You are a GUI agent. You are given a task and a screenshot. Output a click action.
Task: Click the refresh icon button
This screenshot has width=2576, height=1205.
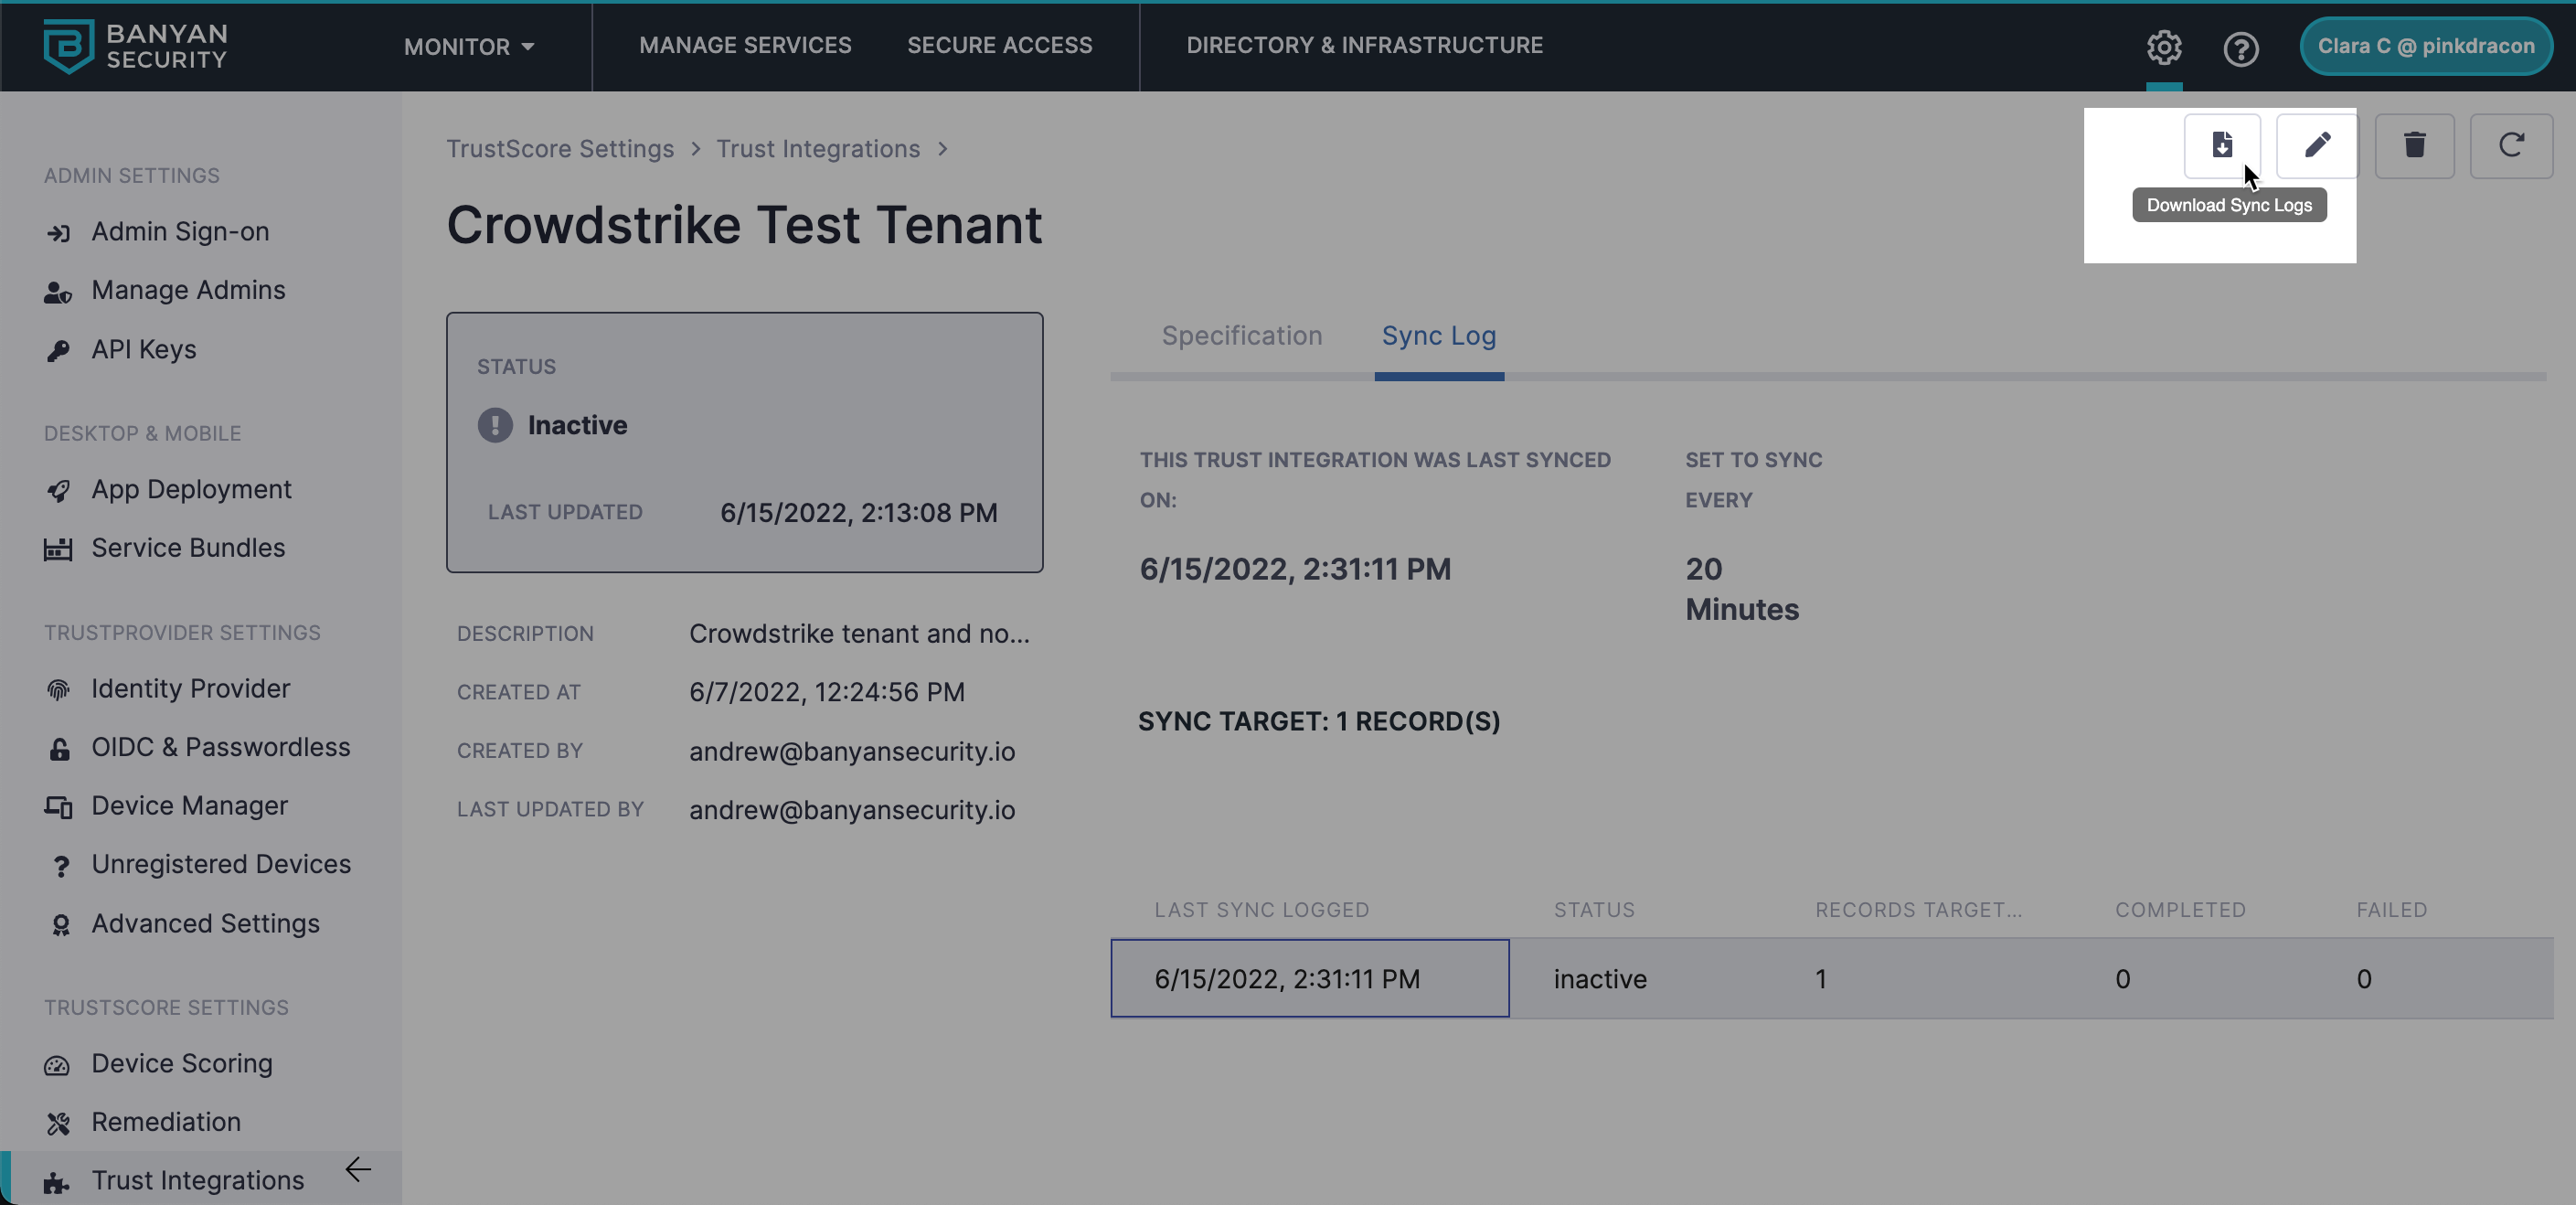click(2510, 146)
